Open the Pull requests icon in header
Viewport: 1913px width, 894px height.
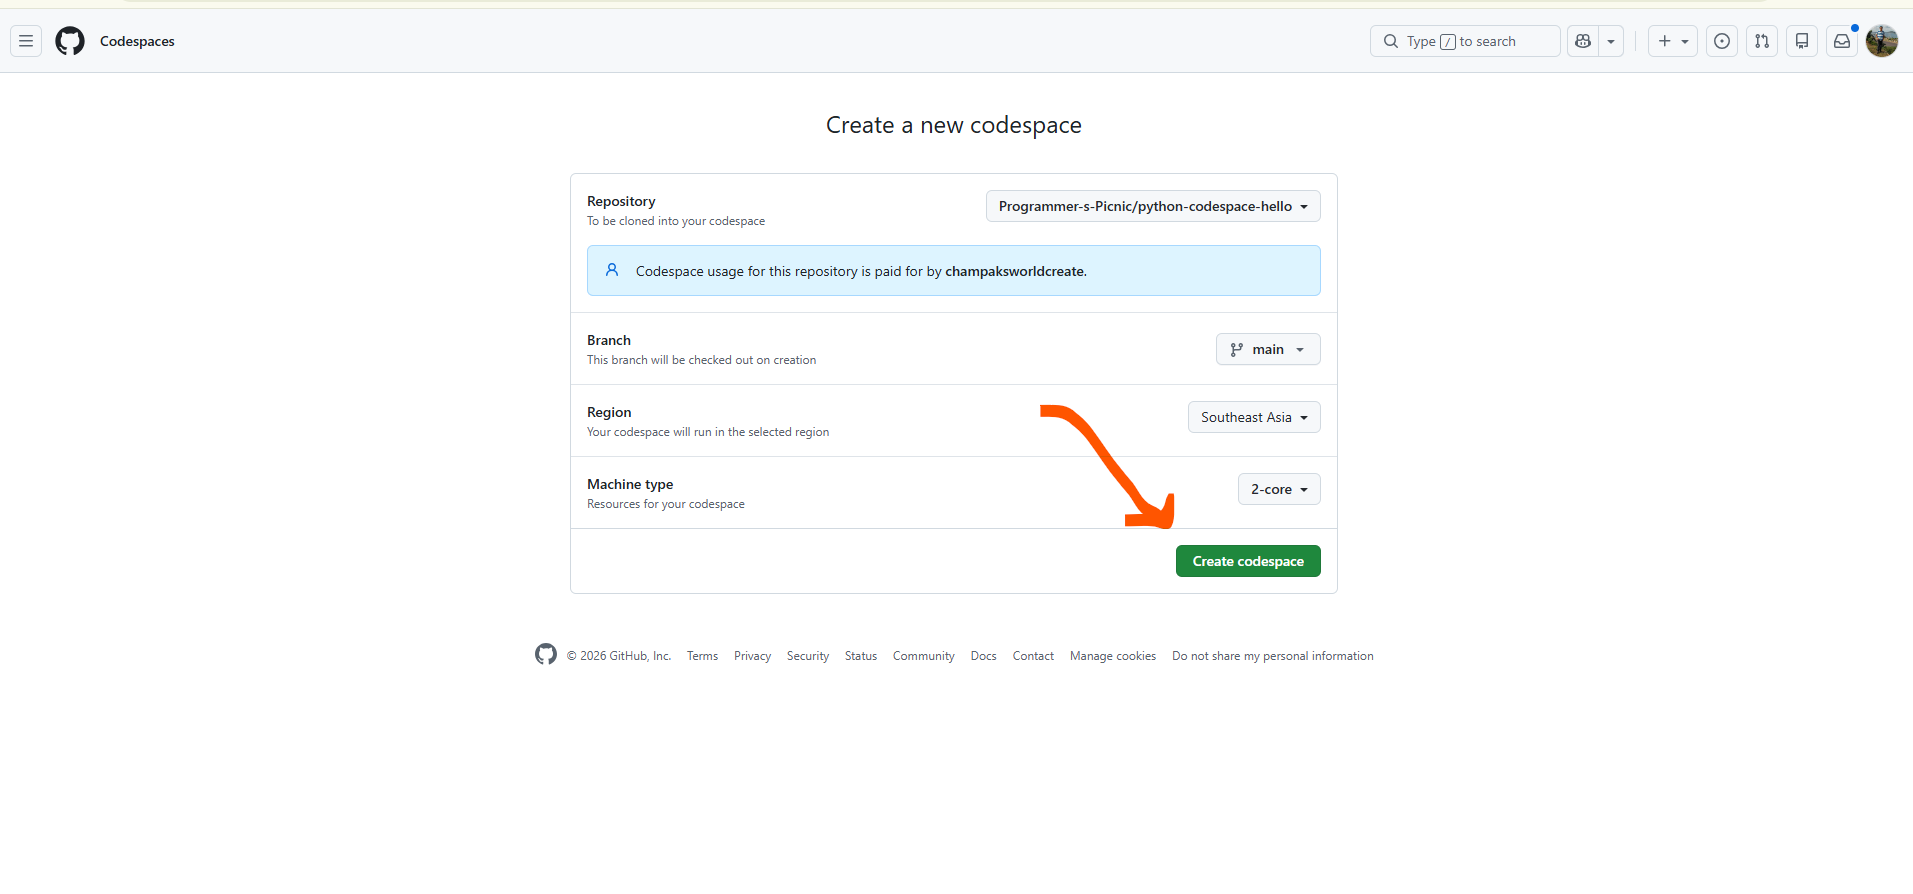click(x=1762, y=41)
